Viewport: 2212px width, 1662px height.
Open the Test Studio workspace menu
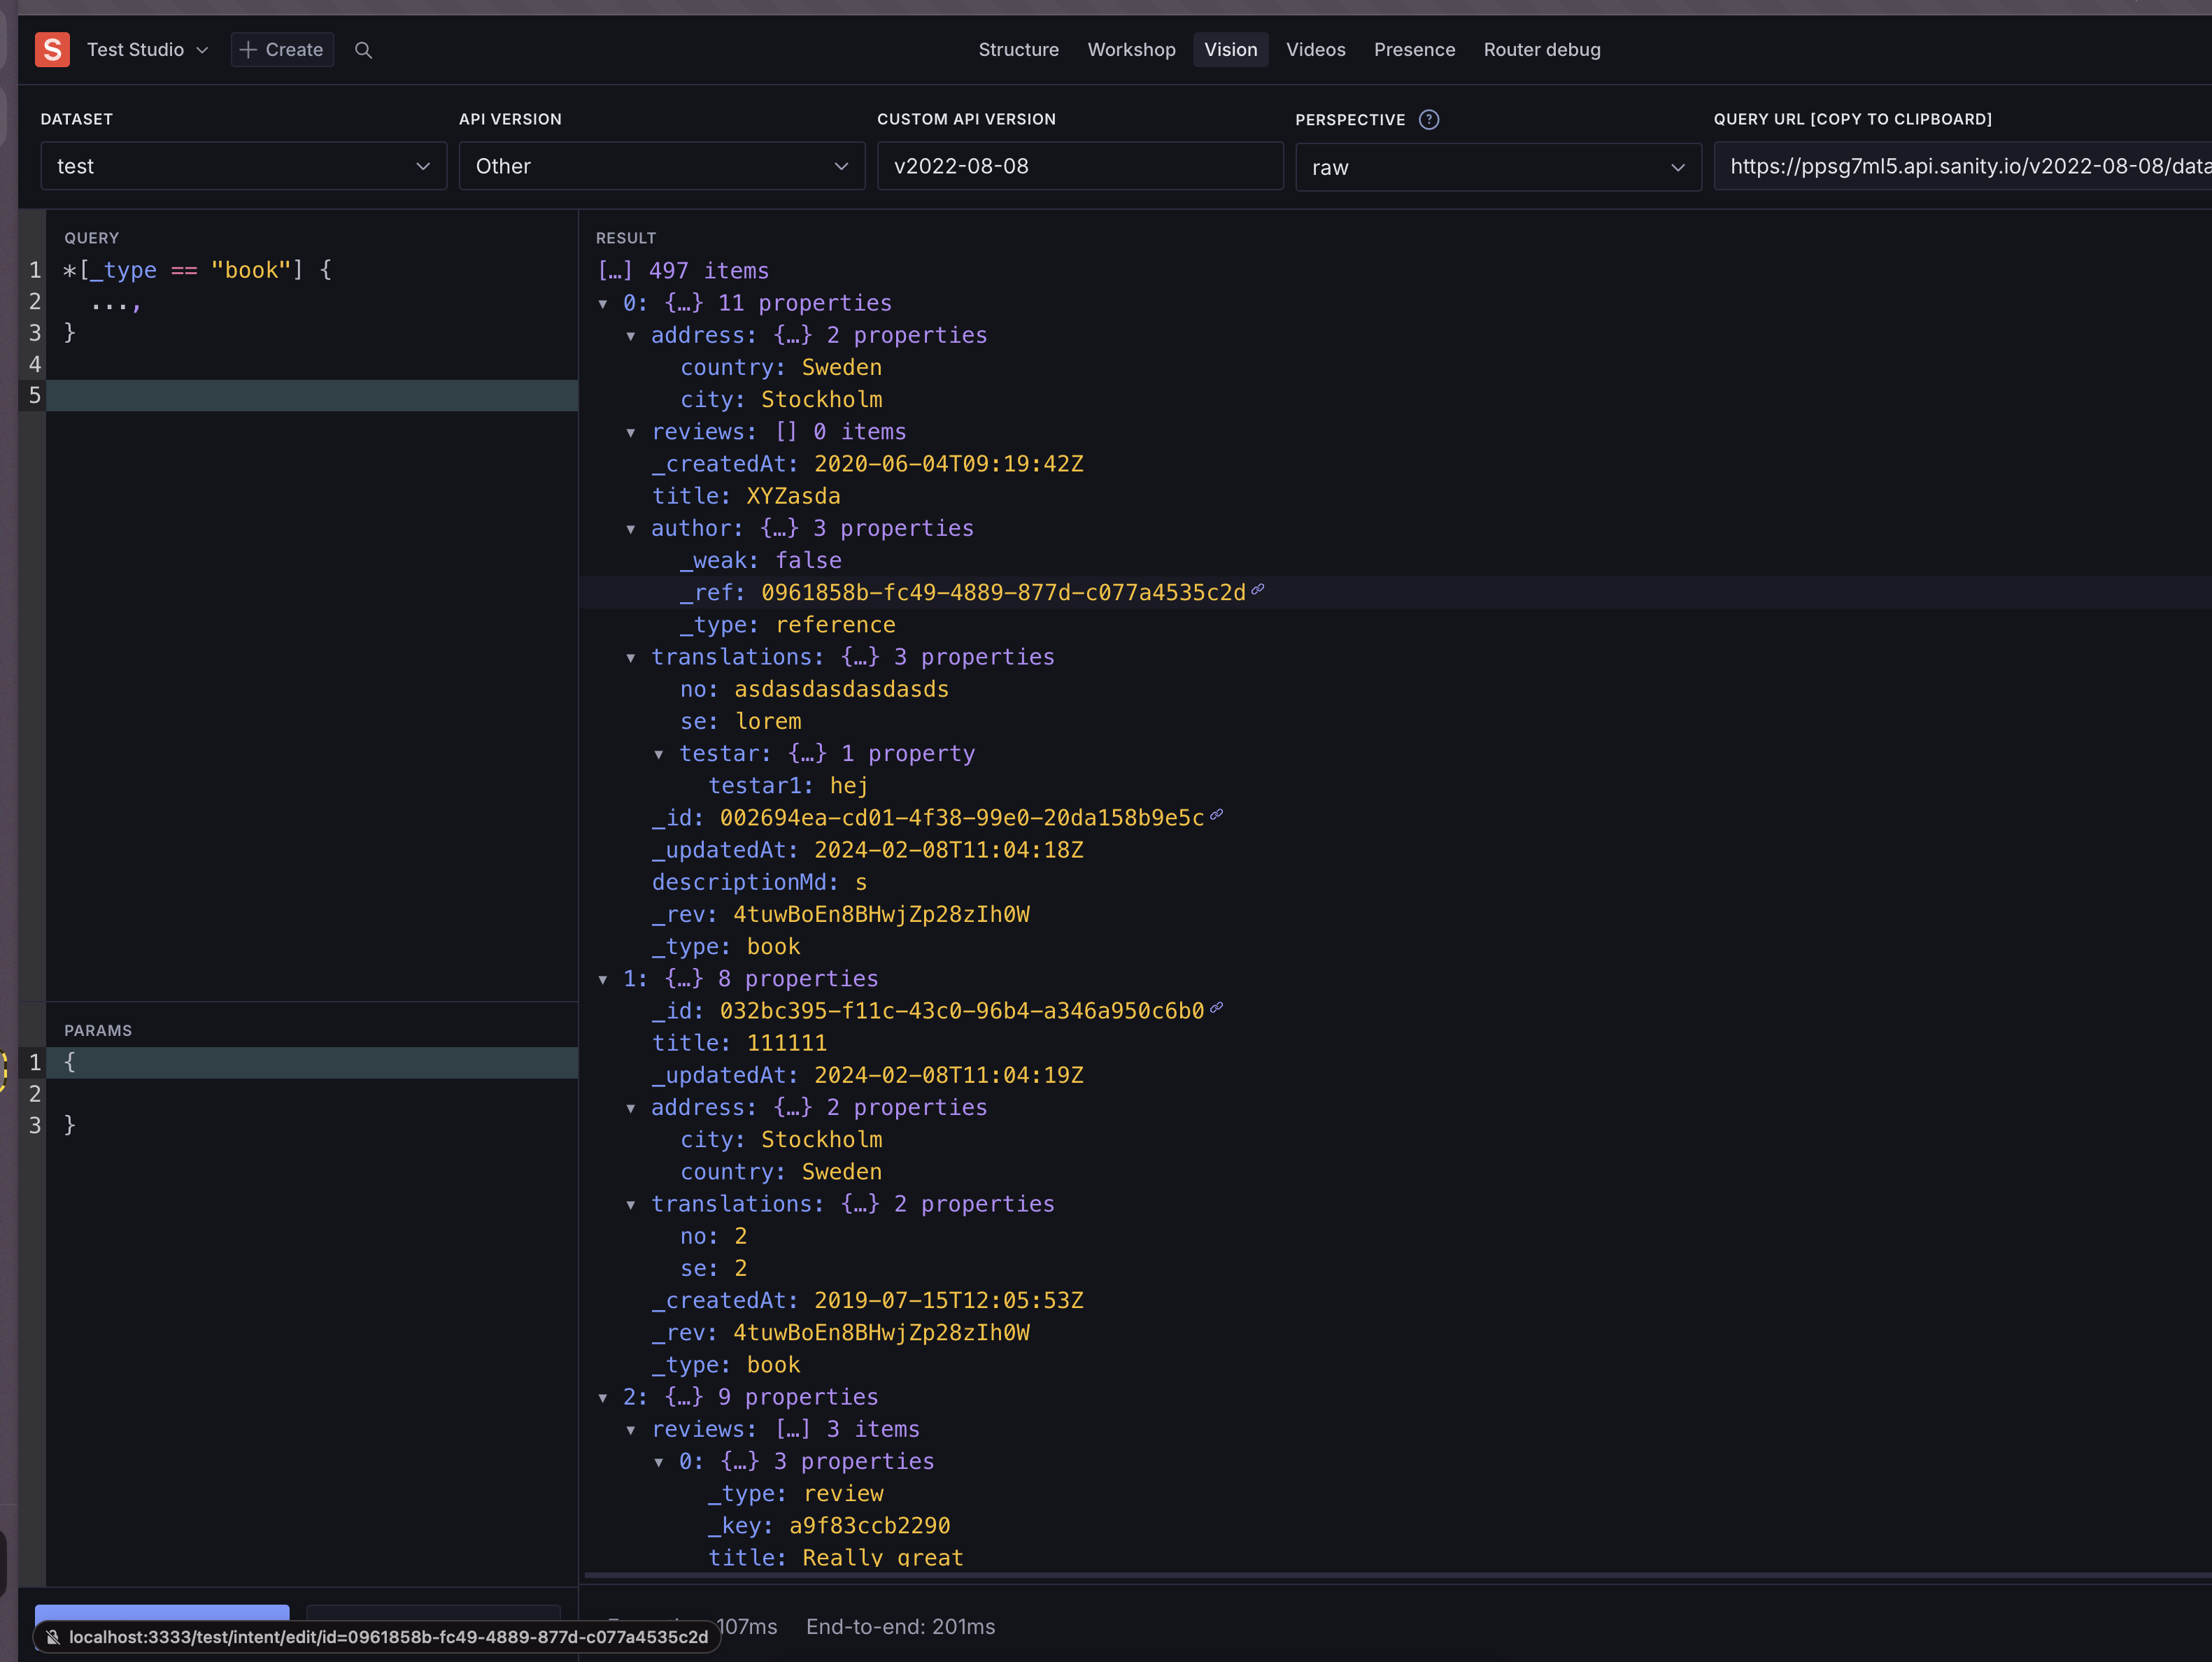147,50
